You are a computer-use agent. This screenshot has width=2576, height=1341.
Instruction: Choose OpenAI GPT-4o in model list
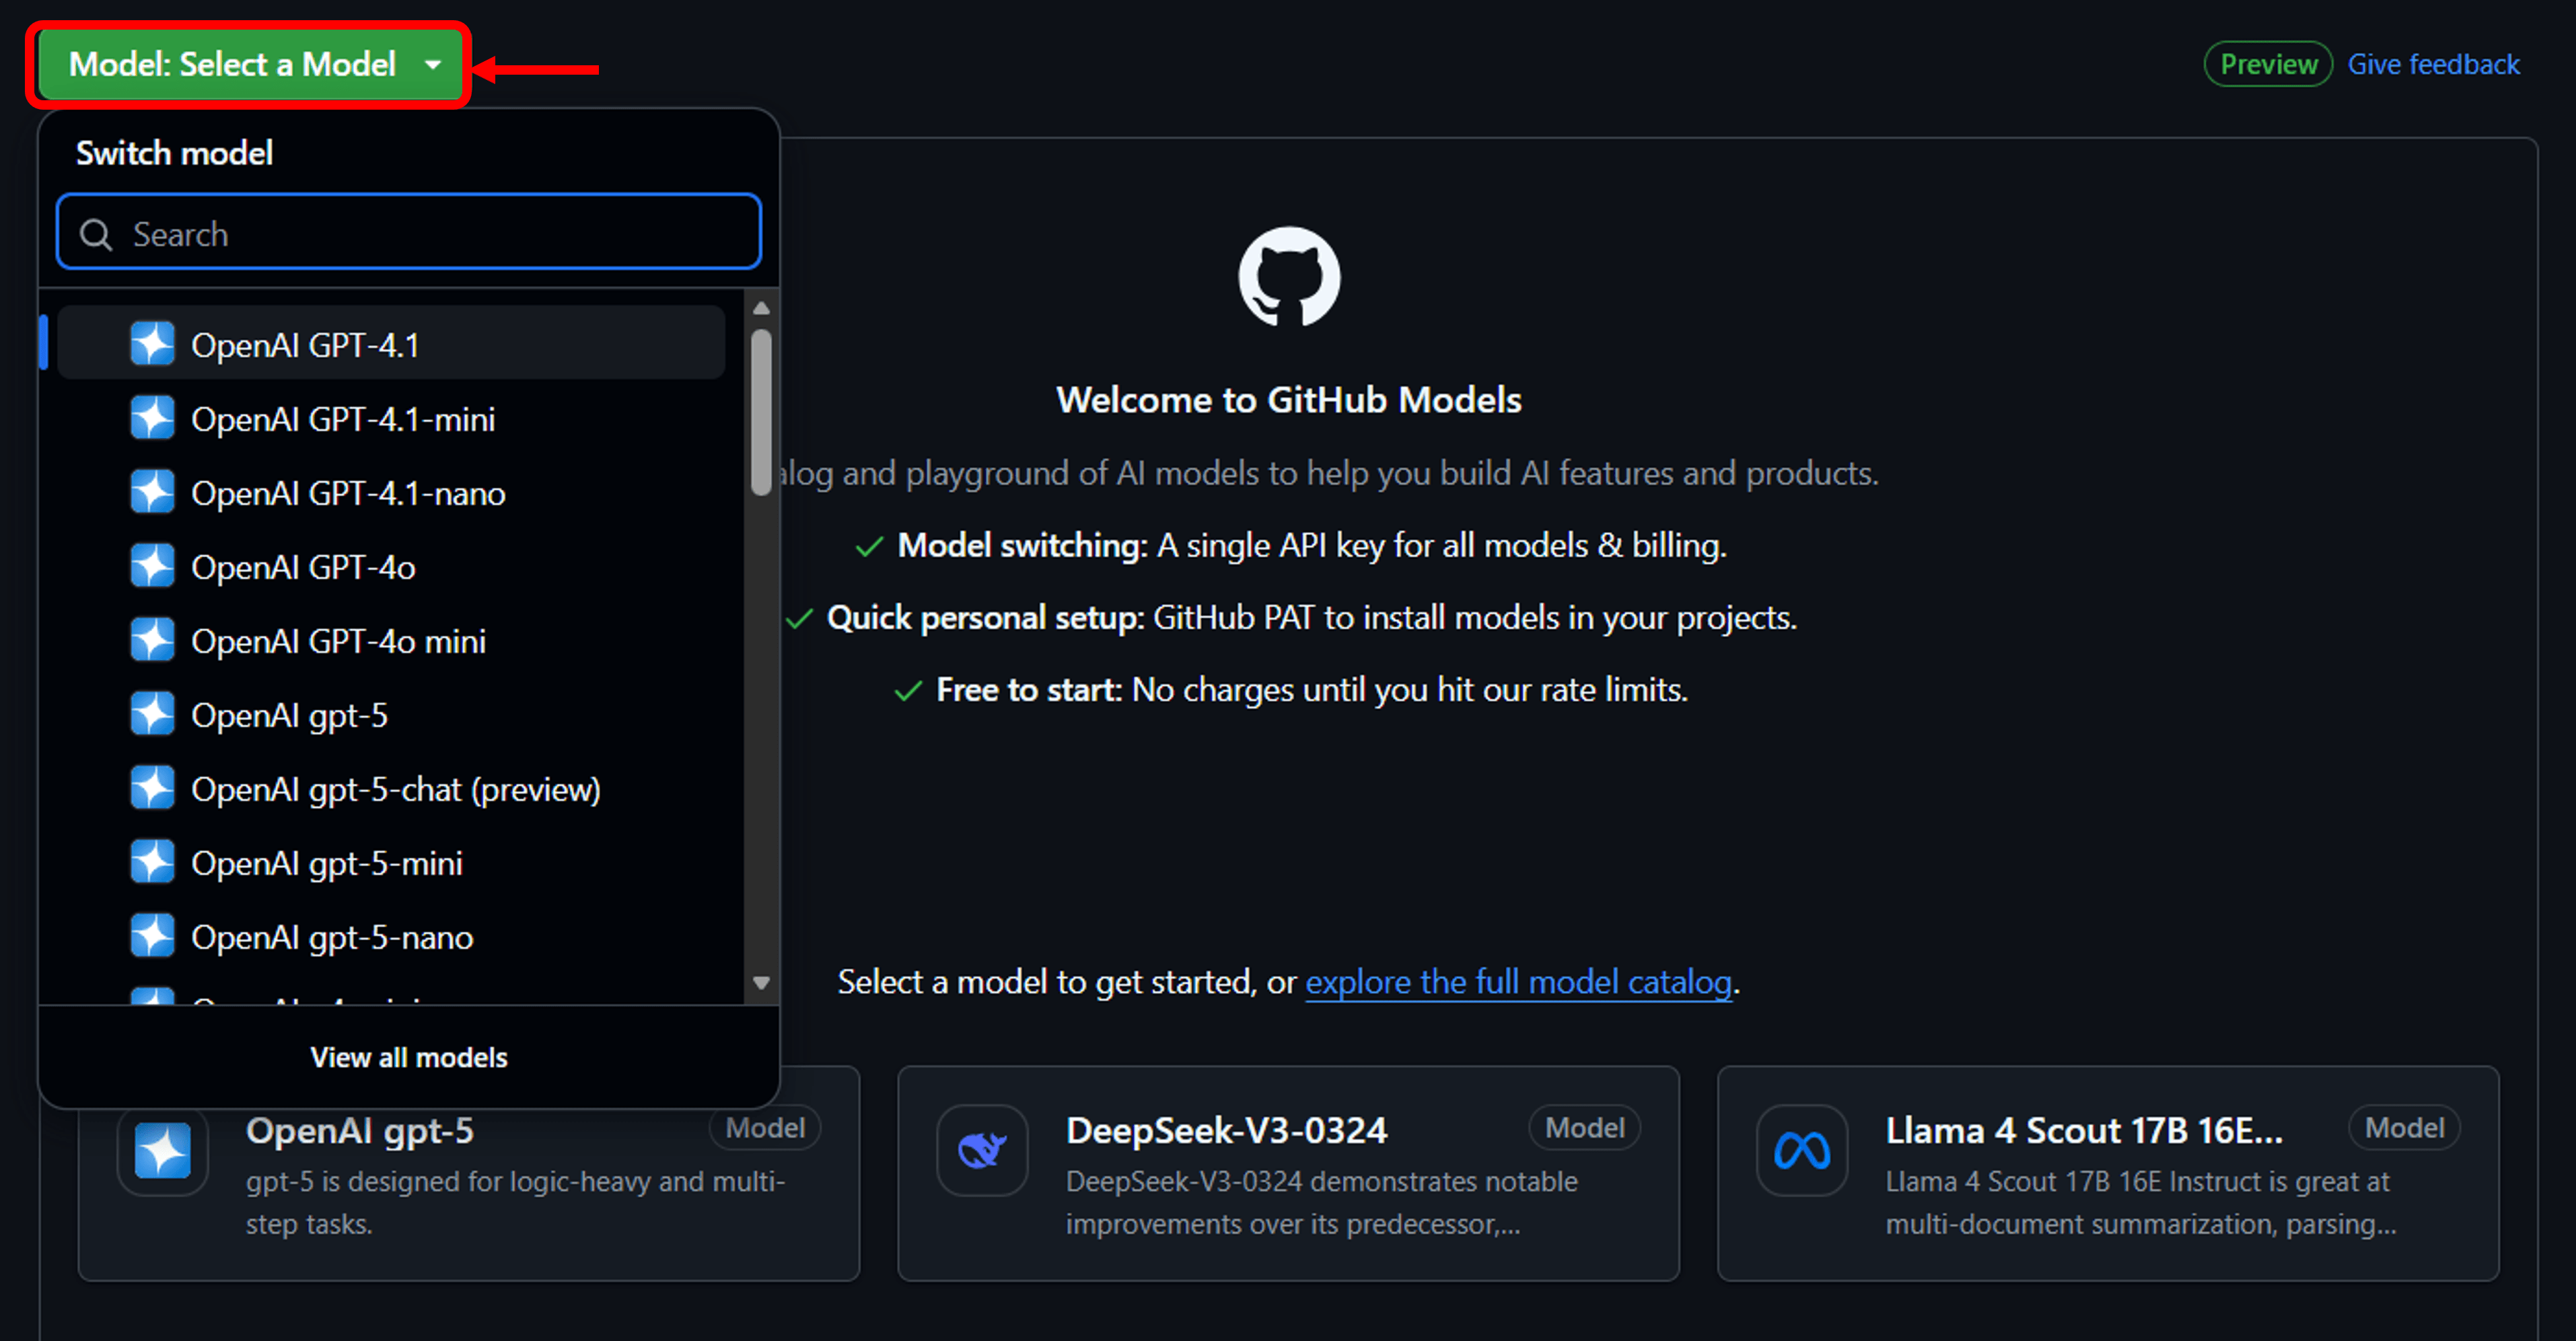pos(303,567)
